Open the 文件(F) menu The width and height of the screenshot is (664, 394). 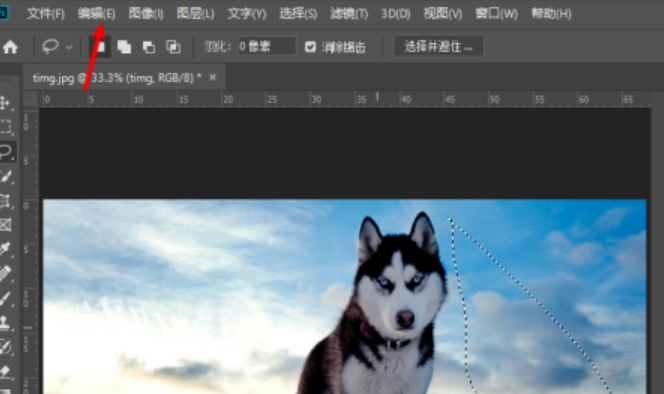tap(45, 14)
